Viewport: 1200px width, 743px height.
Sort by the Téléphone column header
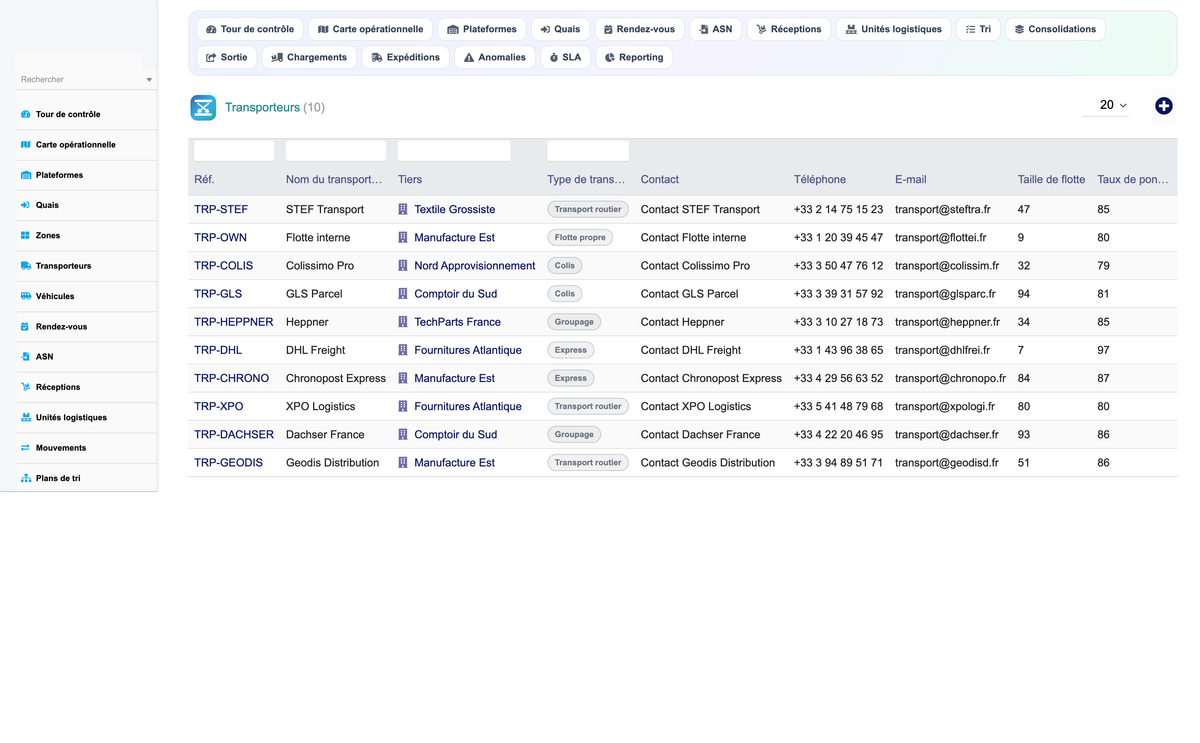(820, 180)
